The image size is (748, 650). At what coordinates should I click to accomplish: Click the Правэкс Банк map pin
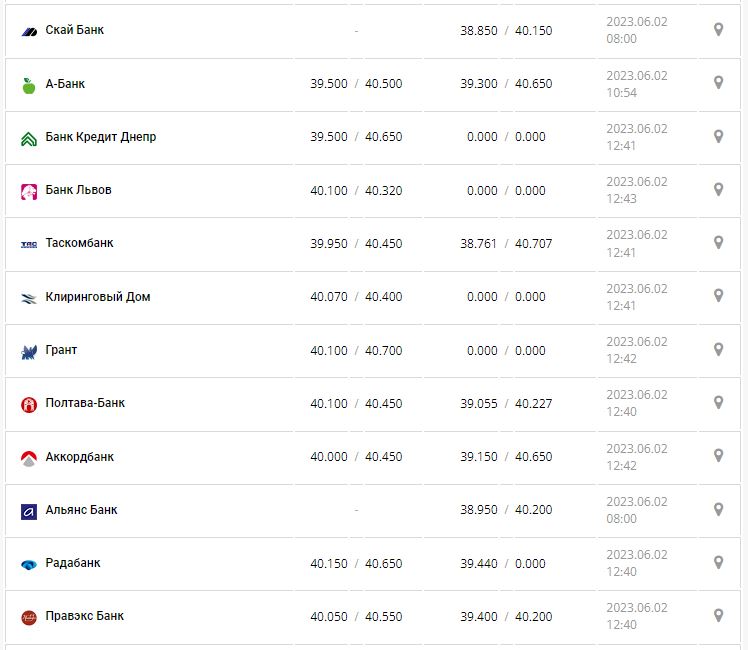718,615
